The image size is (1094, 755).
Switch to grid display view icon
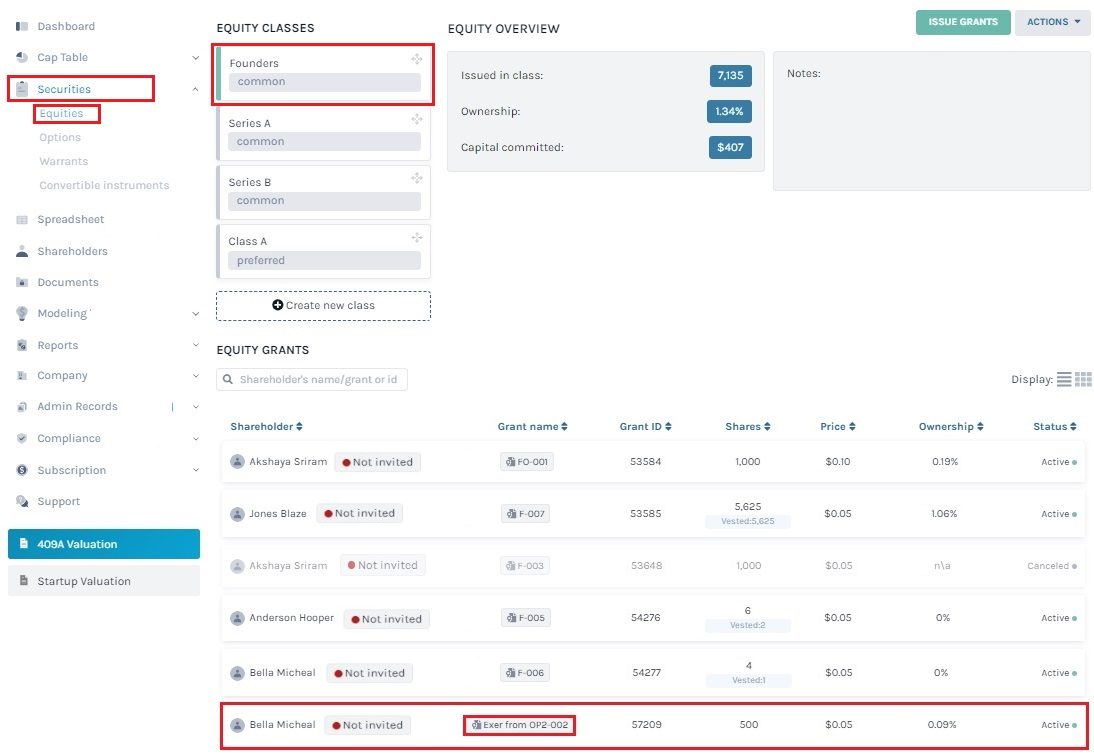pyautogui.click(x=1084, y=380)
